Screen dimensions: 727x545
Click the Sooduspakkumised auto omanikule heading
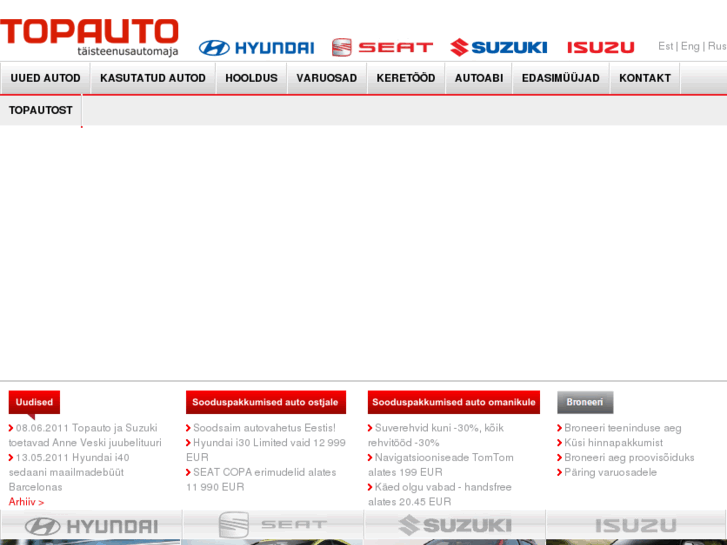[453, 402]
